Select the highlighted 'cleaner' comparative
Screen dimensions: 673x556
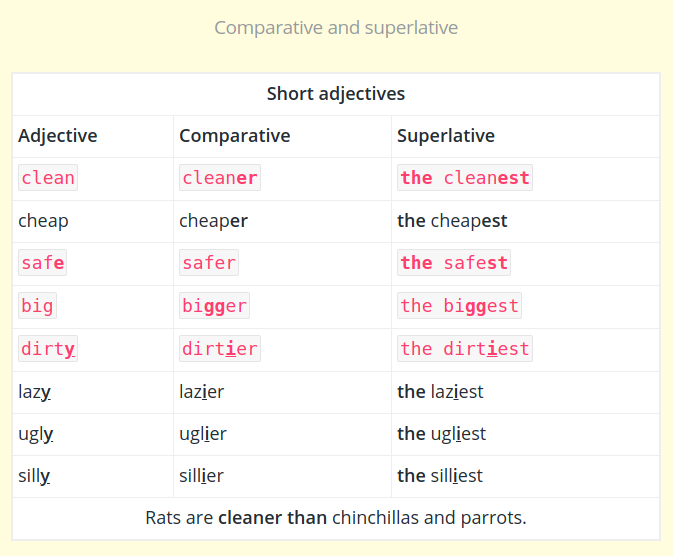[220, 177]
